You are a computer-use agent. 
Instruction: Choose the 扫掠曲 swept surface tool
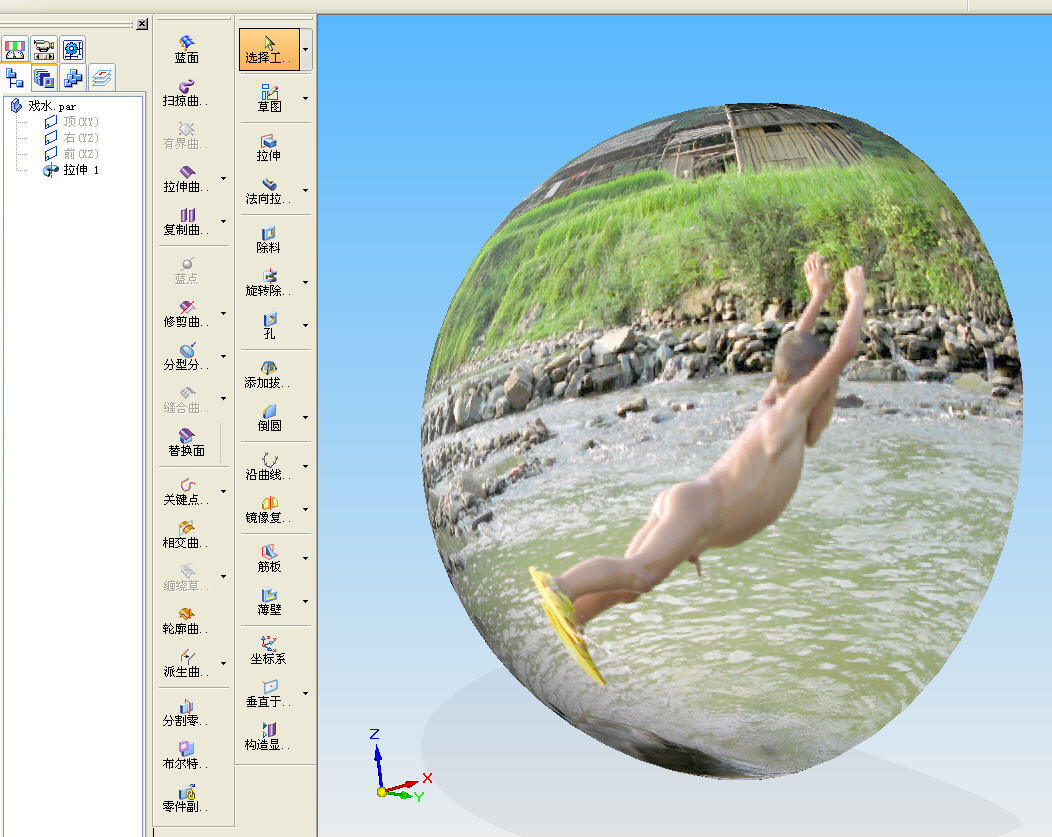tap(185, 93)
